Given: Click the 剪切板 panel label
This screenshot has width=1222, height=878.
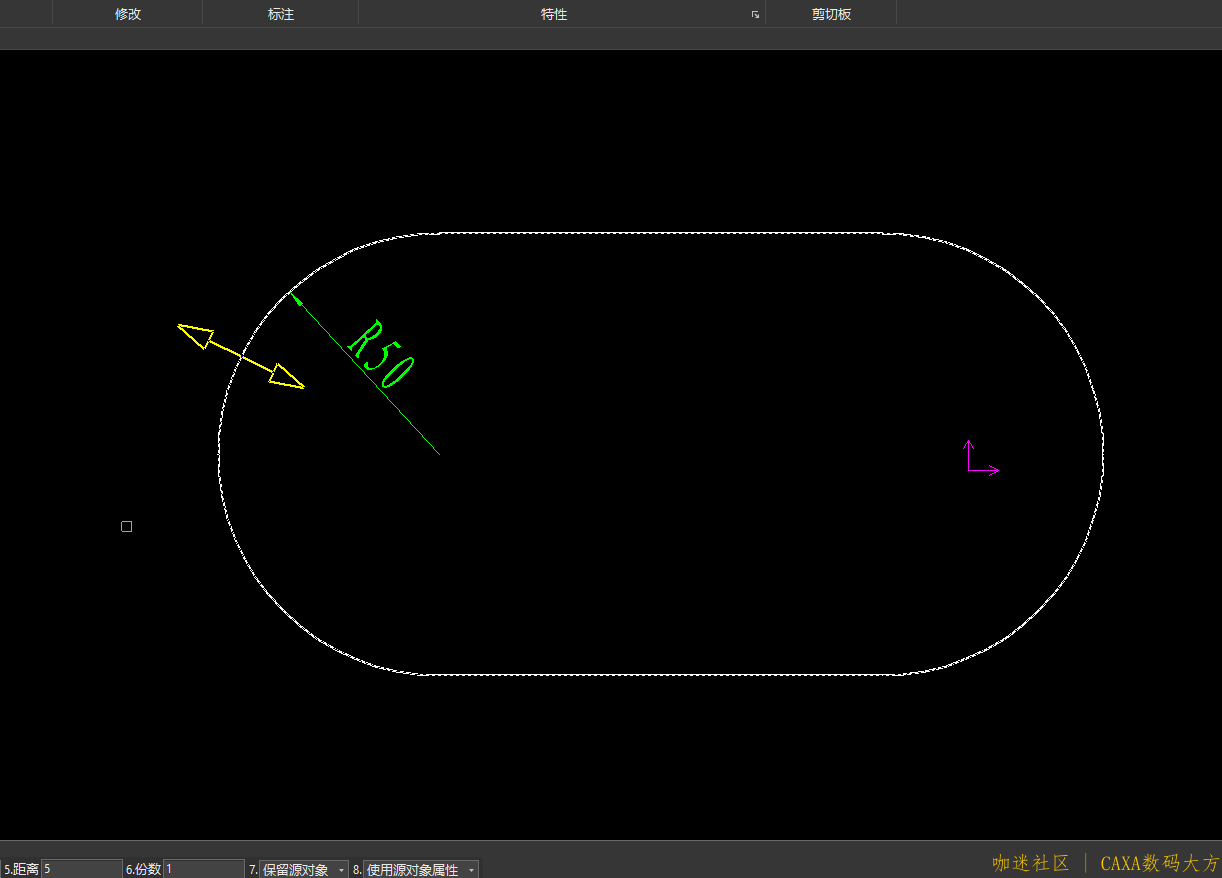Looking at the screenshot, I should click(831, 14).
